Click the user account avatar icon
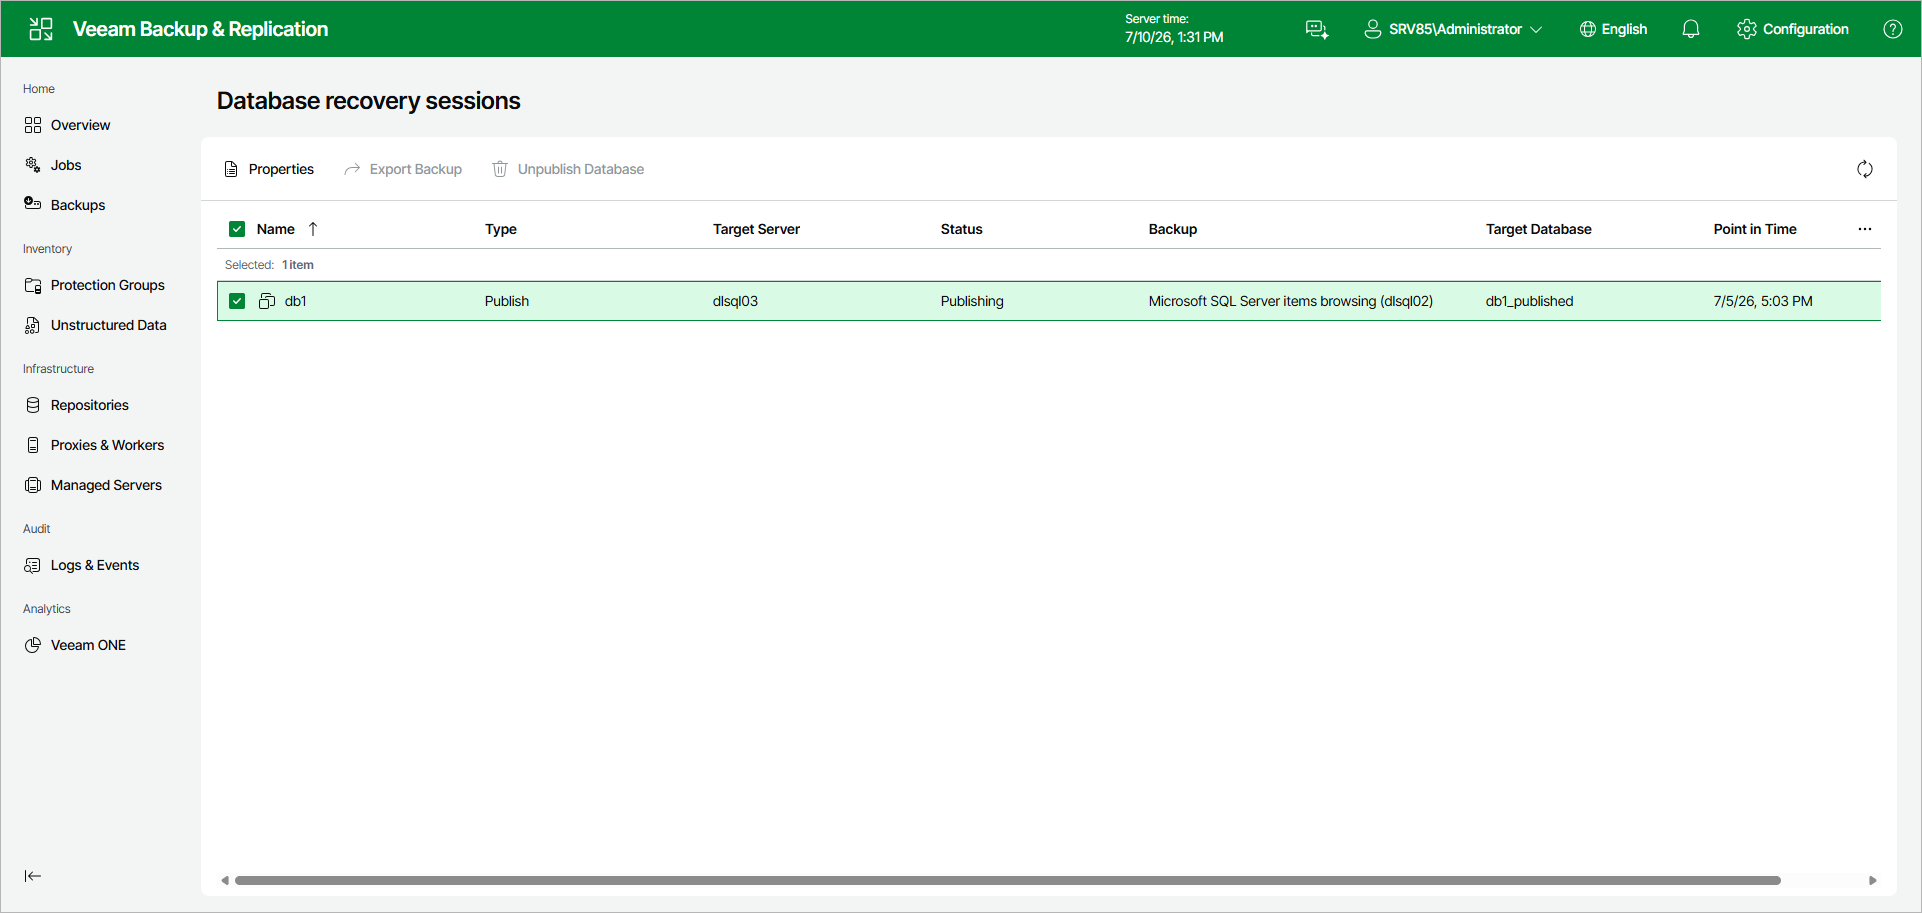The height and width of the screenshot is (913, 1922). click(x=1373, y=29)
